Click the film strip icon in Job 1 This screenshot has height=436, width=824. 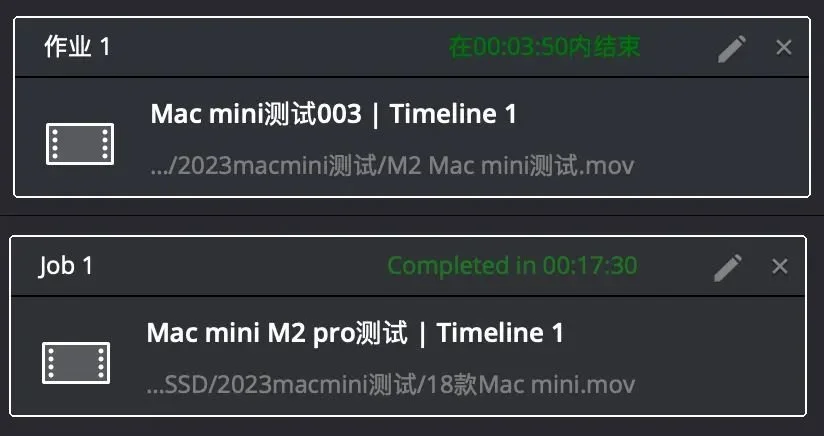(x=76, y=363)
